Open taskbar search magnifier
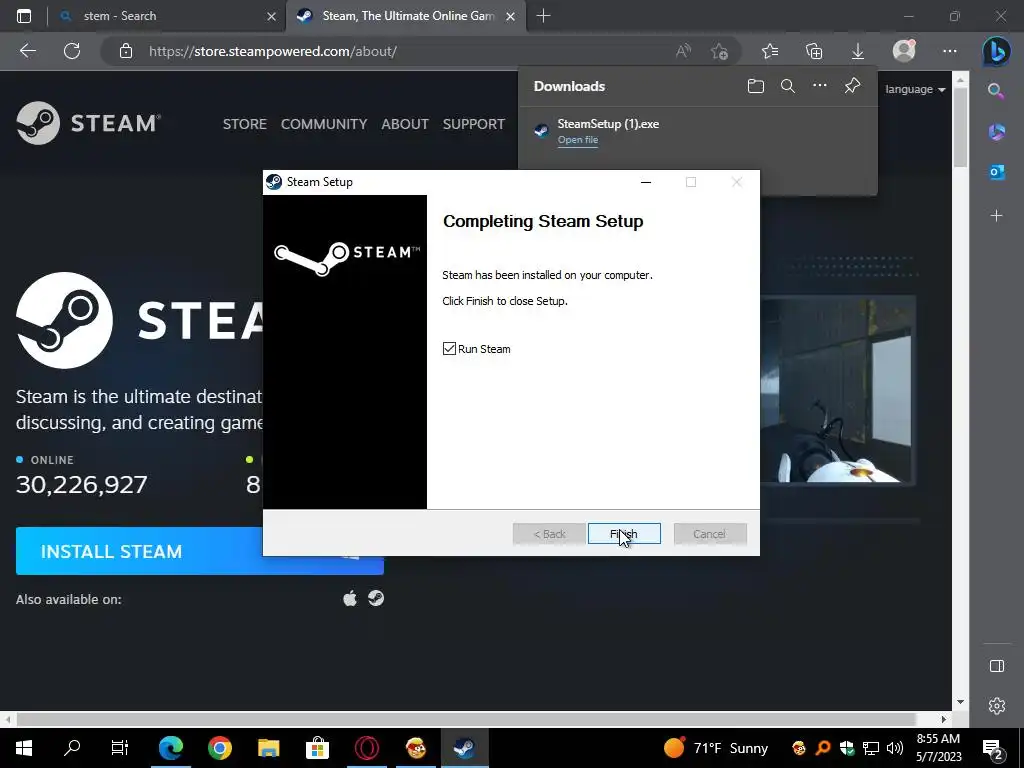This screenshot has width=1024, height=768. tap(72, 748)
